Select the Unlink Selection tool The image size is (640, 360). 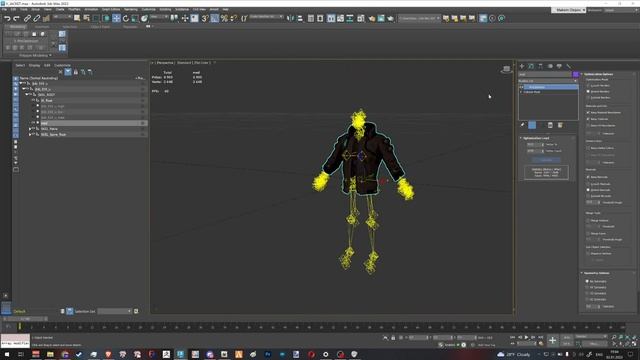pyautogui.click(x=36, y=18)
